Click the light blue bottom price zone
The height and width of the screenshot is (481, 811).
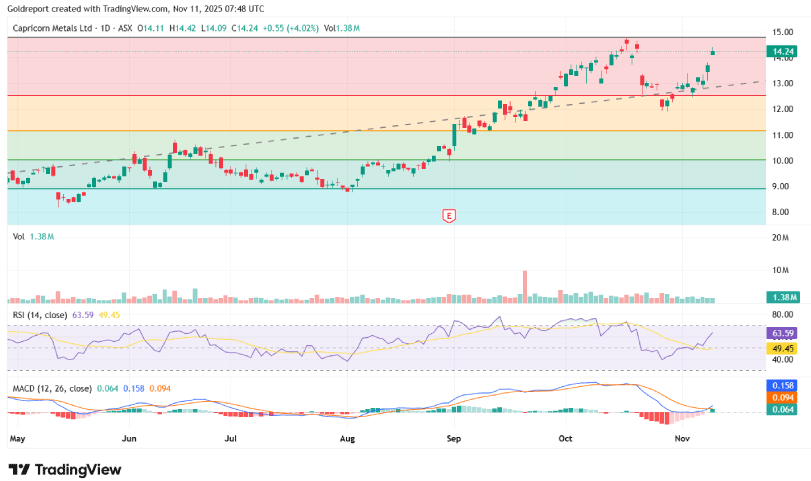(x=250, y=206)
